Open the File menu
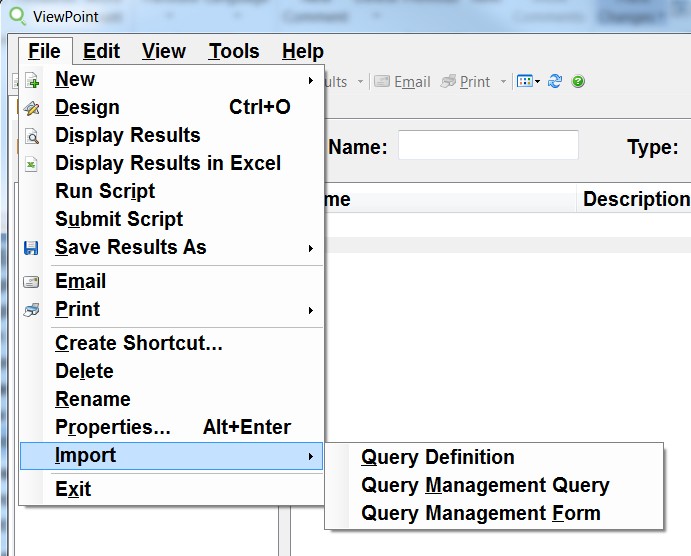This screenshot has width=691, height=556. coord(45,51)
